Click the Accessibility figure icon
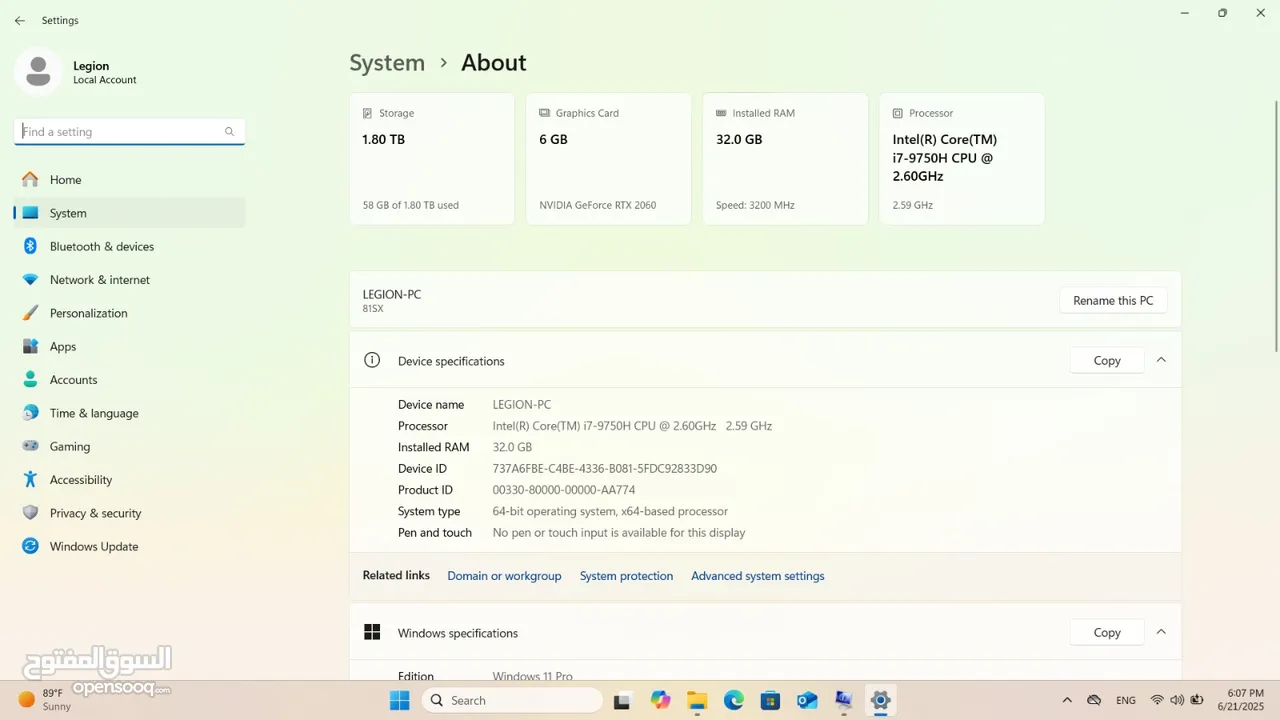Viewport: 1280px width, 720px height. [x=31, y=480]
